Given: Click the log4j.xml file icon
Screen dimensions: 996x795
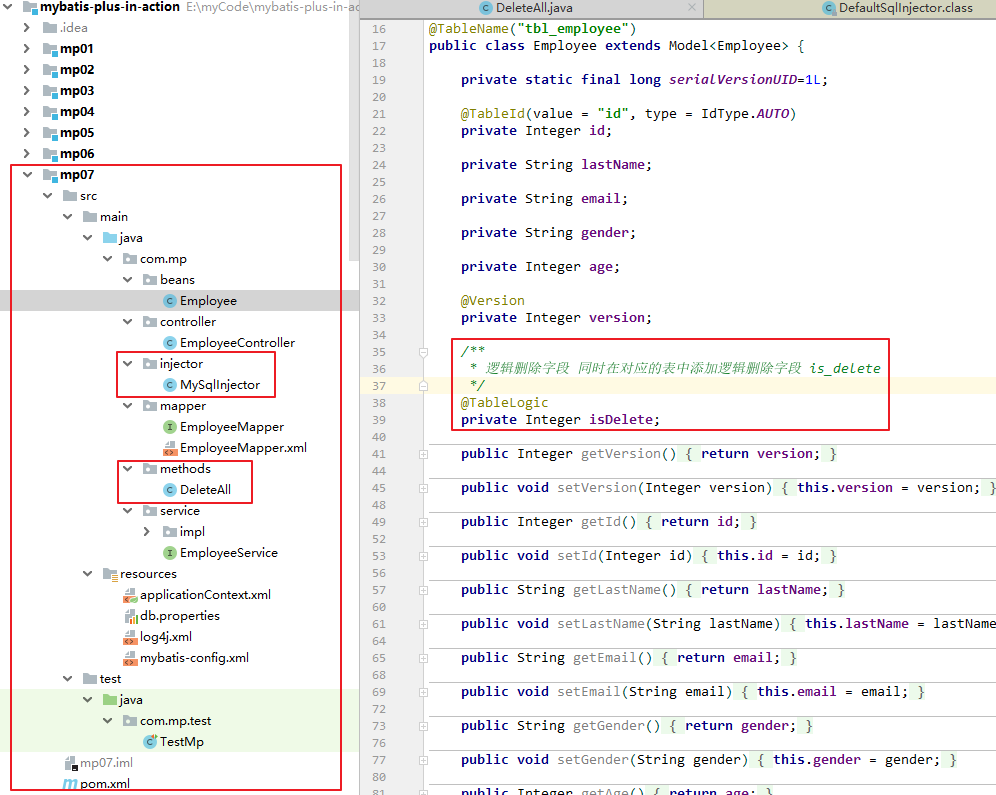Looking at the screenshot, I should click(130, 637).
